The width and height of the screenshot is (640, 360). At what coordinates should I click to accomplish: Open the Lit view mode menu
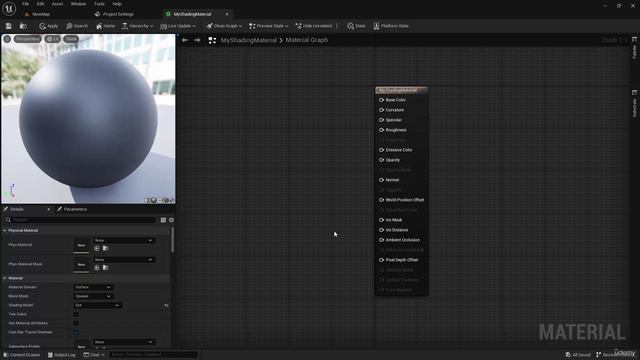coord(52,39)
